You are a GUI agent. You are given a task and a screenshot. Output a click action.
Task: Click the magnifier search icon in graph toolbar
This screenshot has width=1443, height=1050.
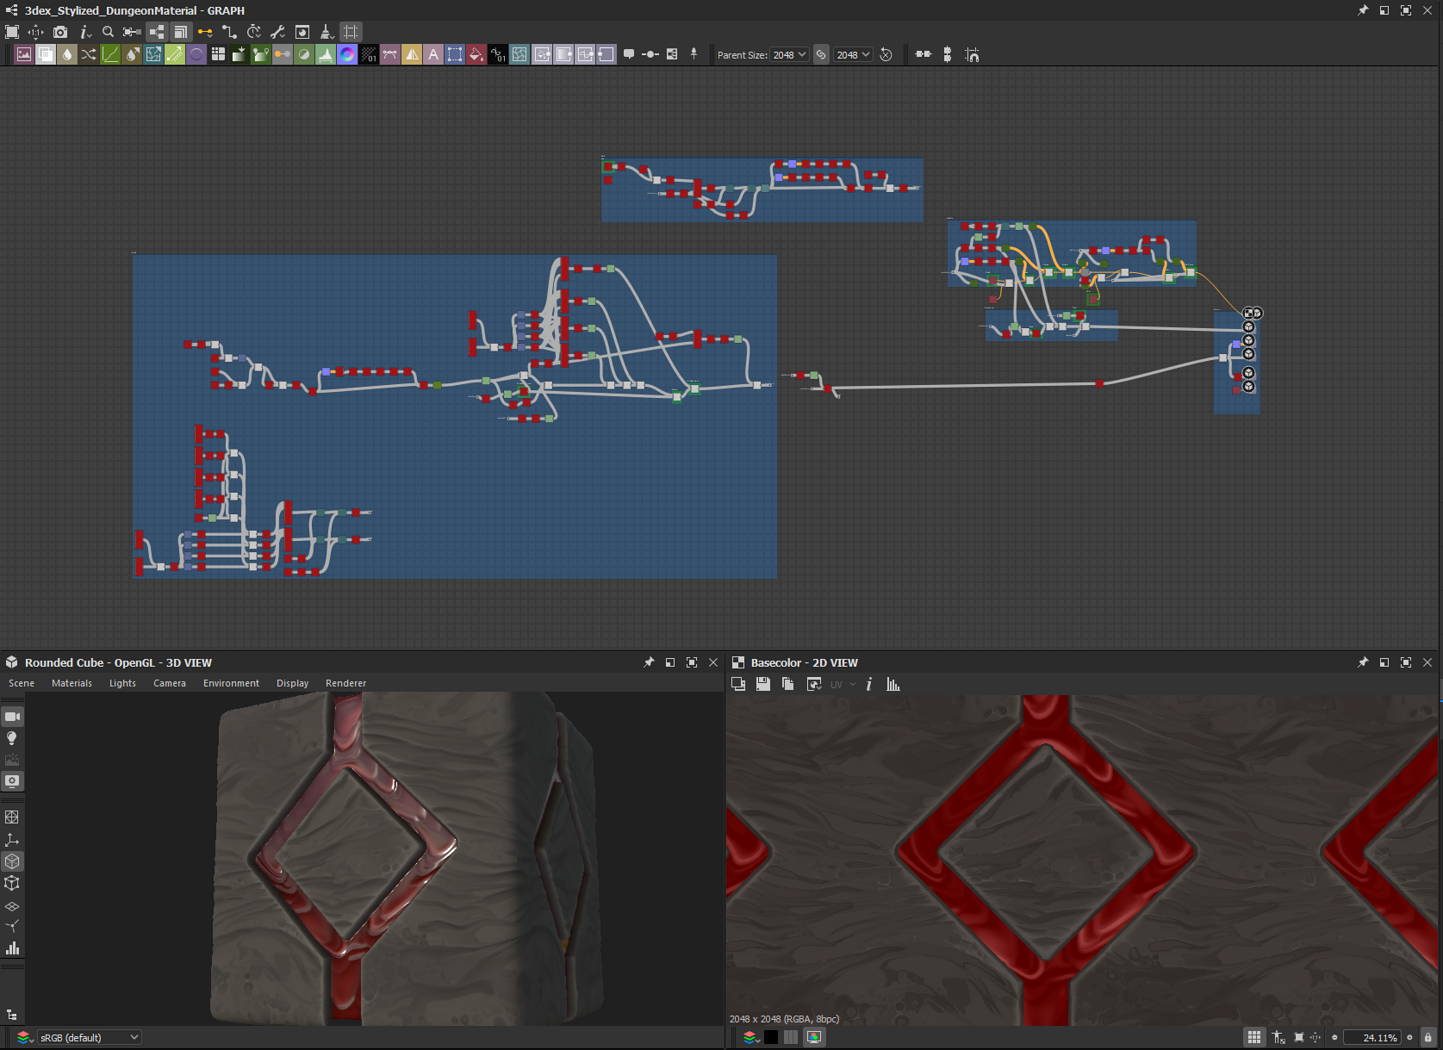[108, 32]
